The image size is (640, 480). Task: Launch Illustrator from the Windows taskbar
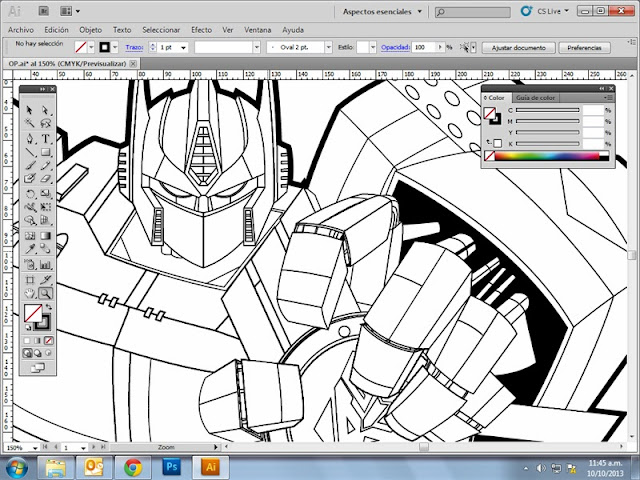tap(210, 466)
